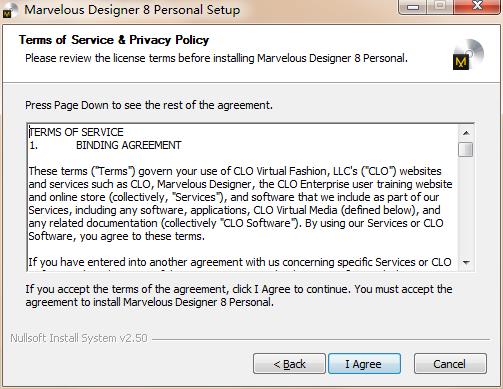Click the paragraph beginning 'These terms'

point(240,204)
